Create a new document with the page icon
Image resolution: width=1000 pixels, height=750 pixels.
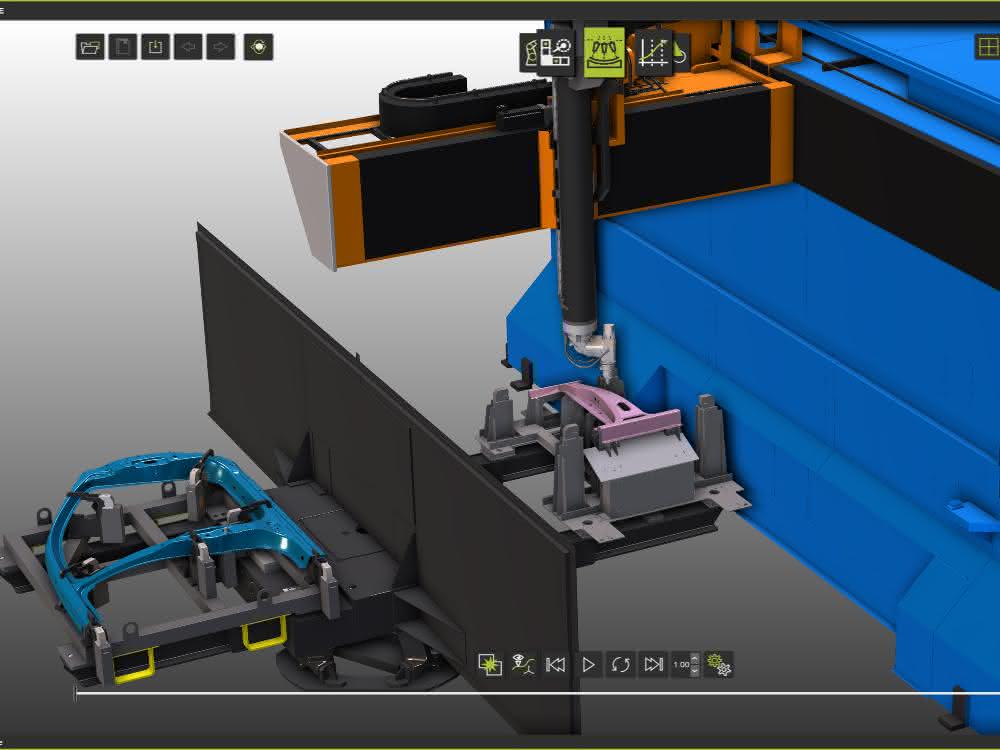coord(122,47)
